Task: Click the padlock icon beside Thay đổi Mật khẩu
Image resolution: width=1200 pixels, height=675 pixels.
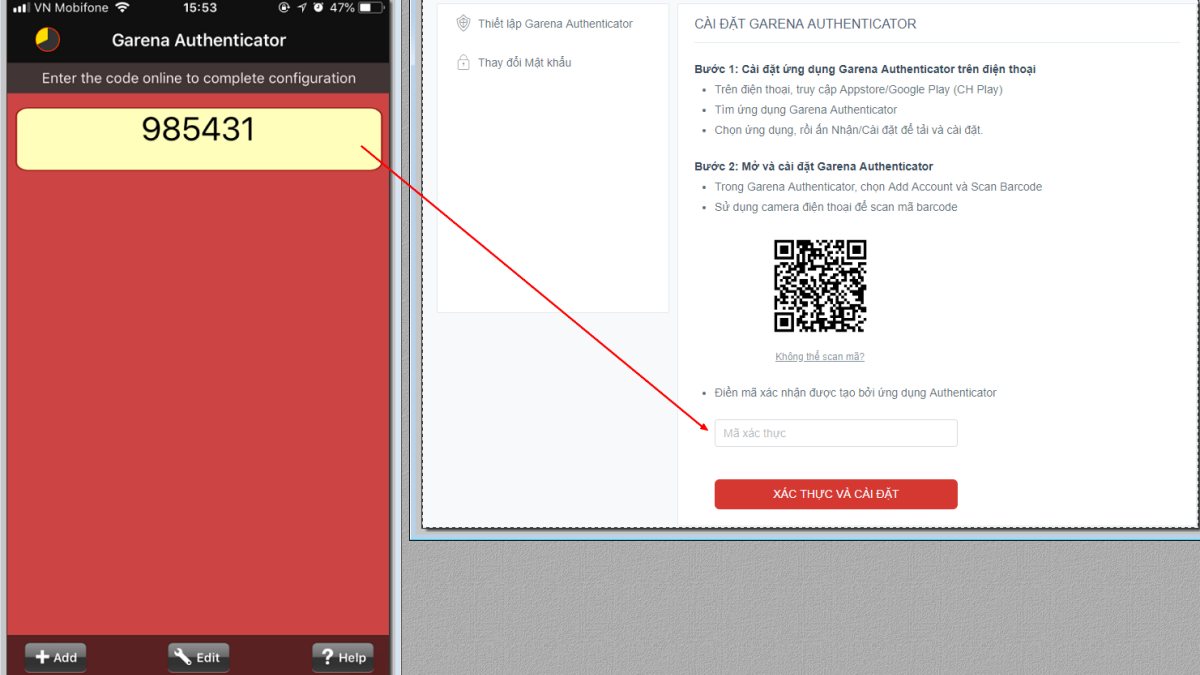Action: pyautogui.click(x=463, y=61)
